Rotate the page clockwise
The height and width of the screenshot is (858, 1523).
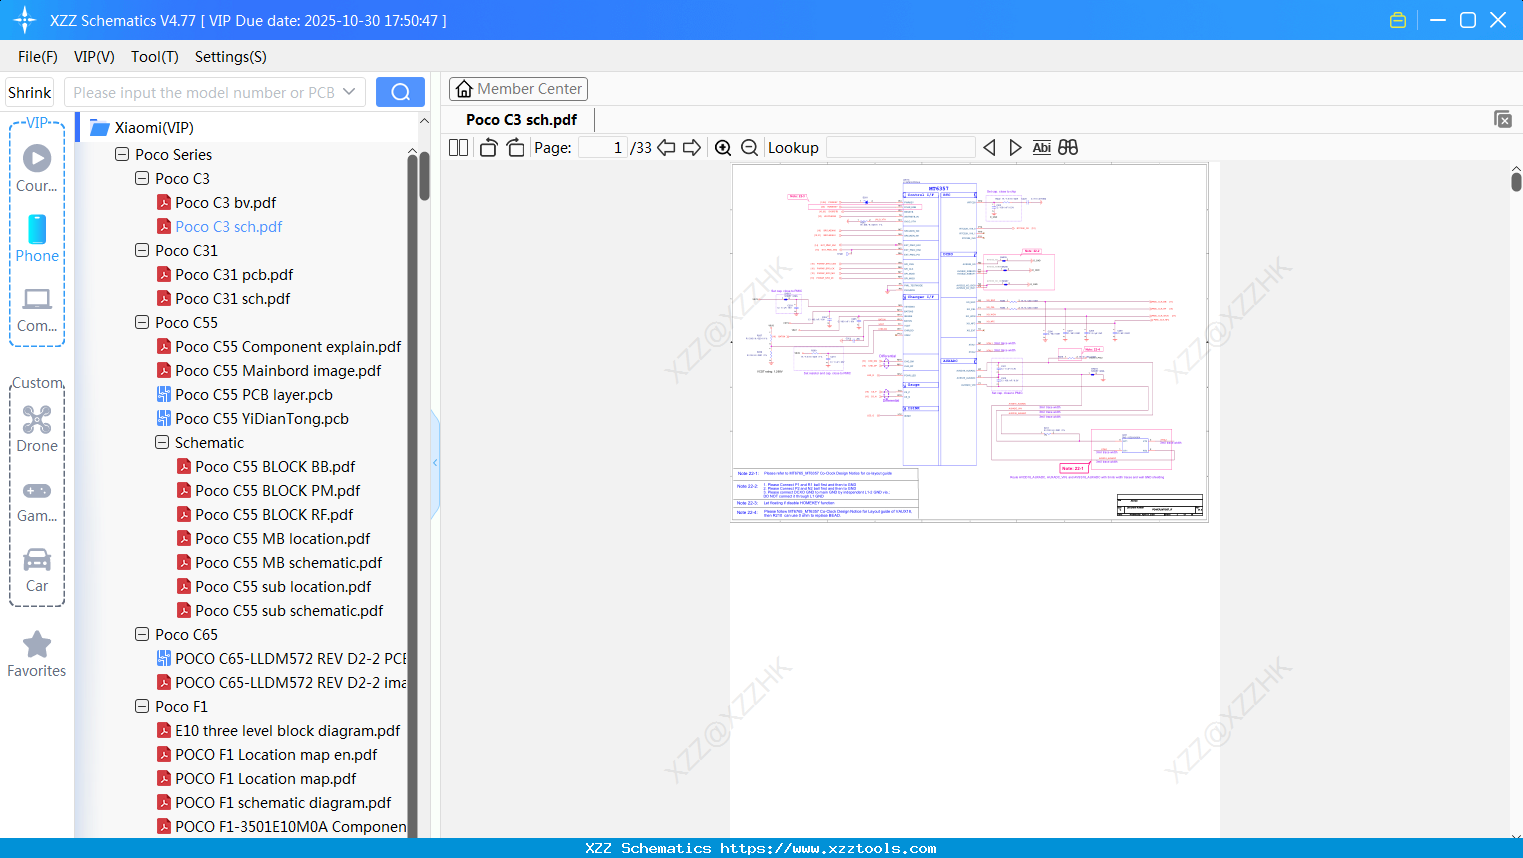pos(515,148)
